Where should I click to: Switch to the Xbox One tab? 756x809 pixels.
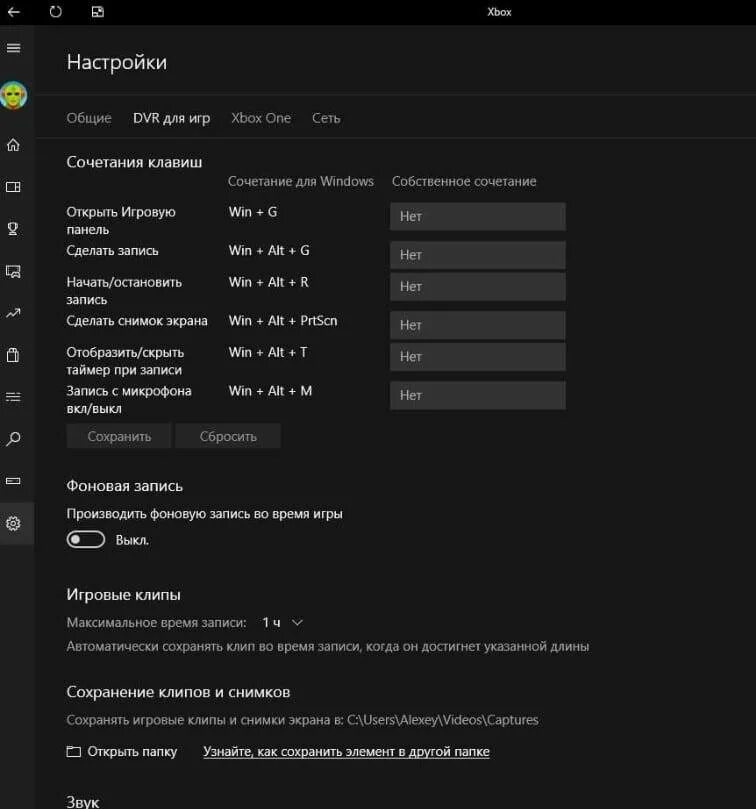click(261, 118)
